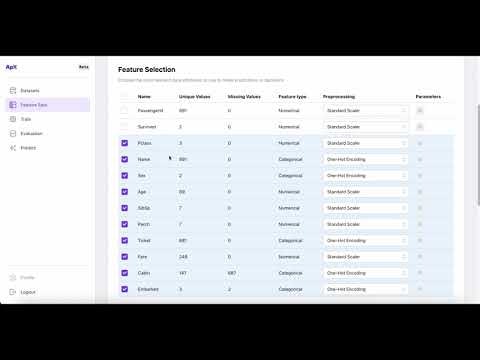Image resolution: width=480 pixels, height=360 pixels.
Task: Click Categorical type in the Ticket row
Action: 290,240
